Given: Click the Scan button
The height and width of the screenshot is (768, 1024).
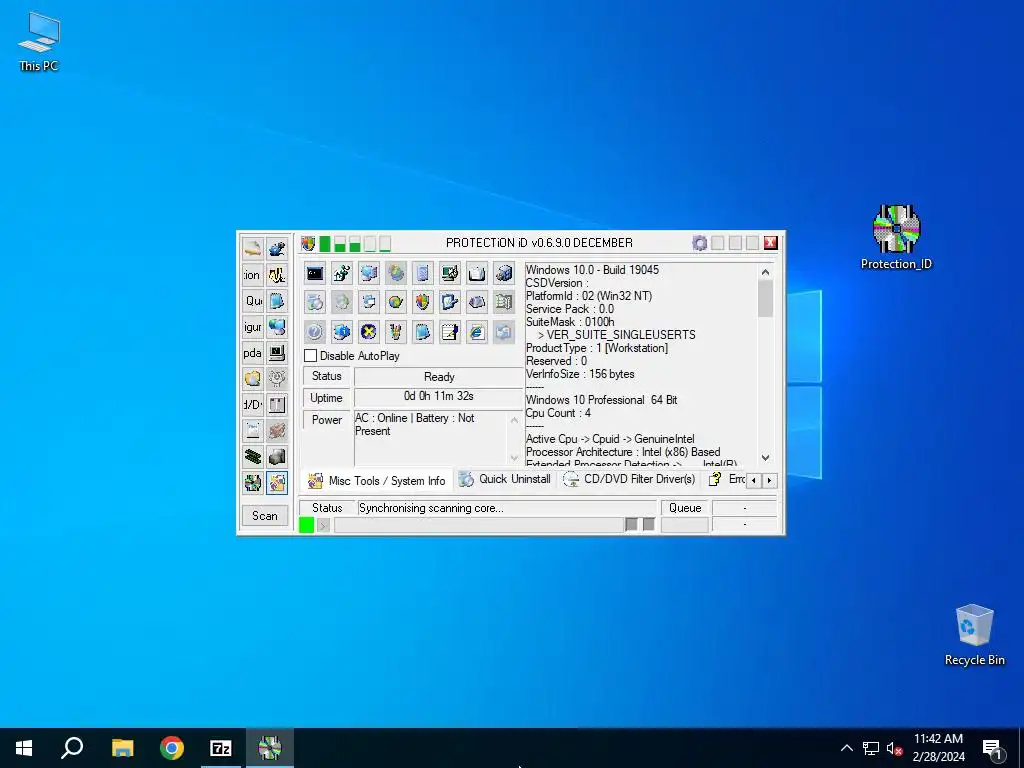Looking at the screenshot, I should tap(264, 516).
